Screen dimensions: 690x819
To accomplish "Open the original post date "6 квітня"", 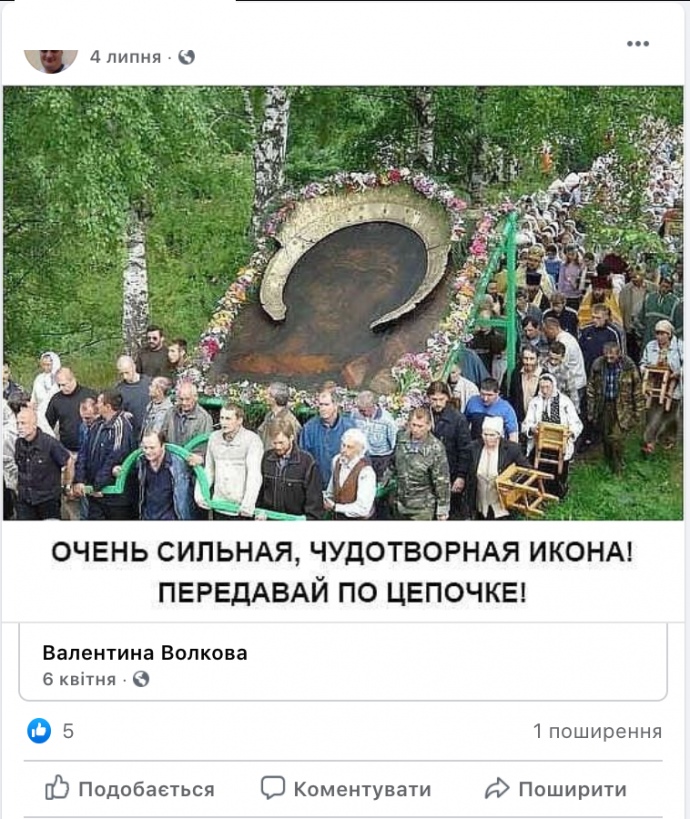I will [79, 679].
